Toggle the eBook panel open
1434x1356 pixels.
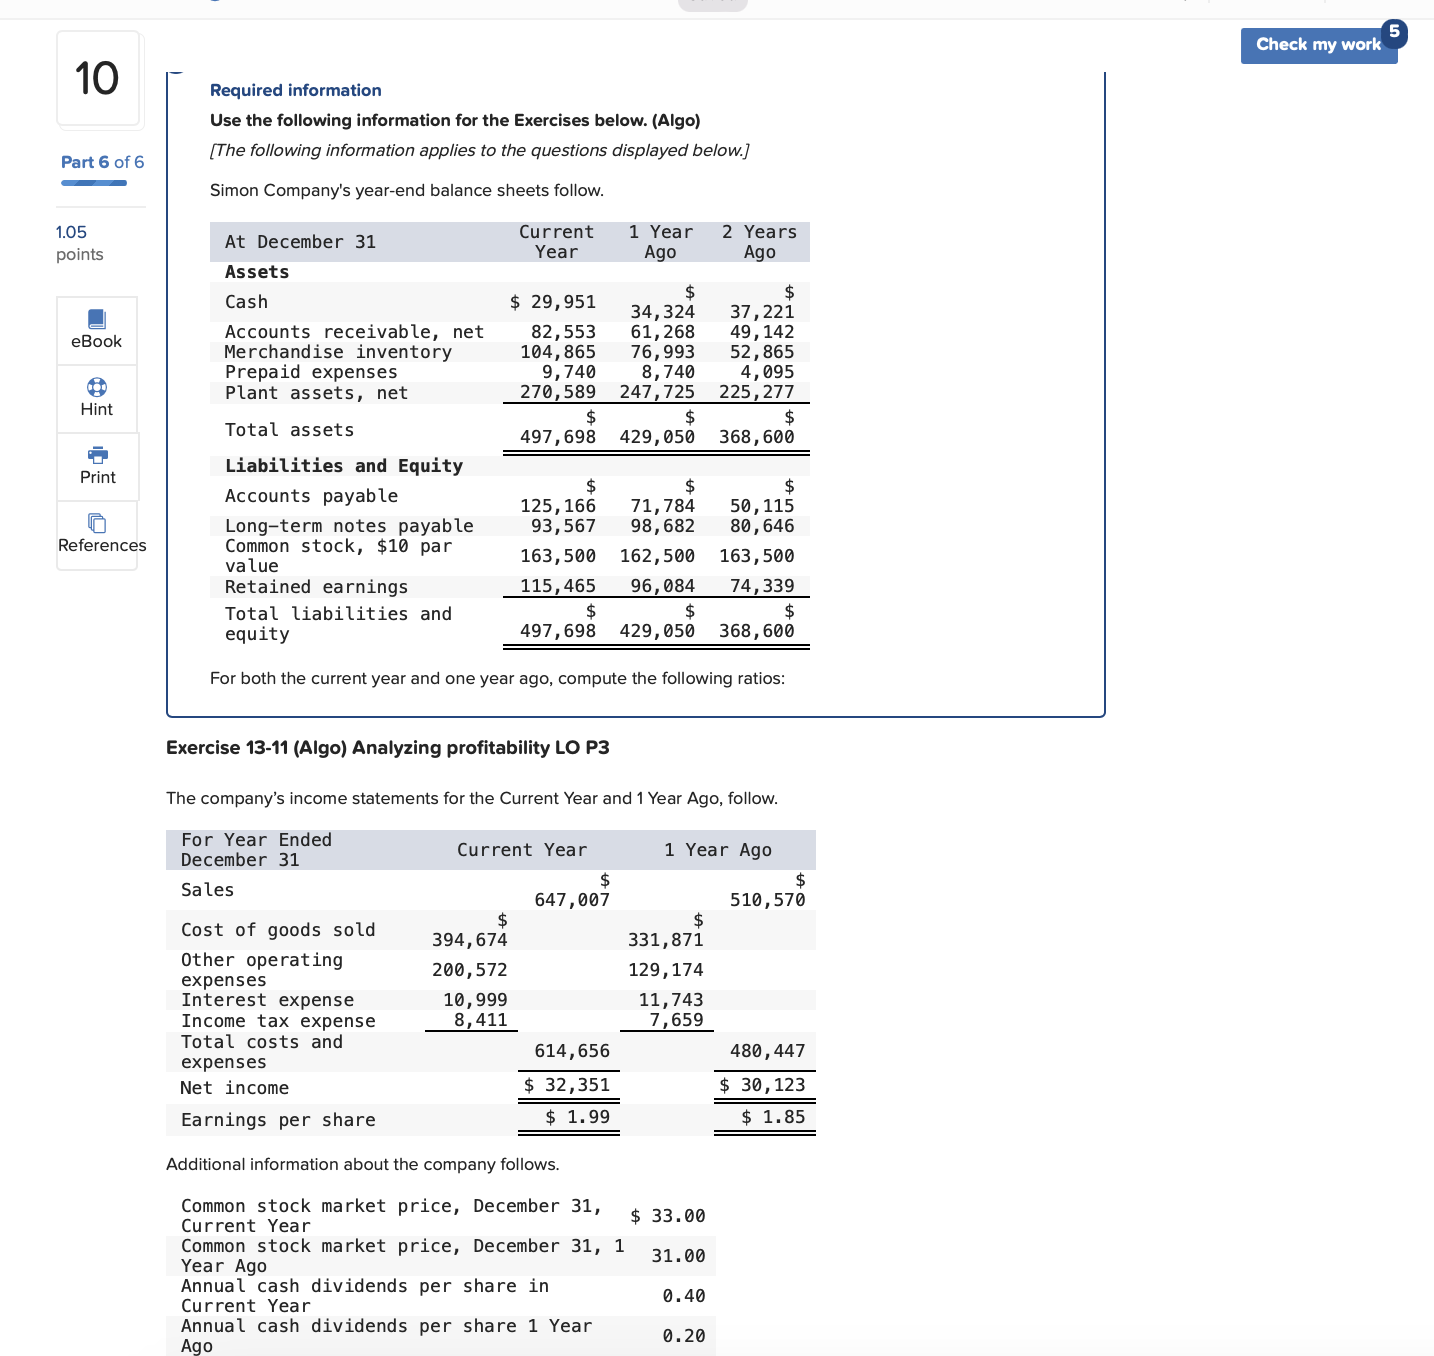(x=96, y=330)
